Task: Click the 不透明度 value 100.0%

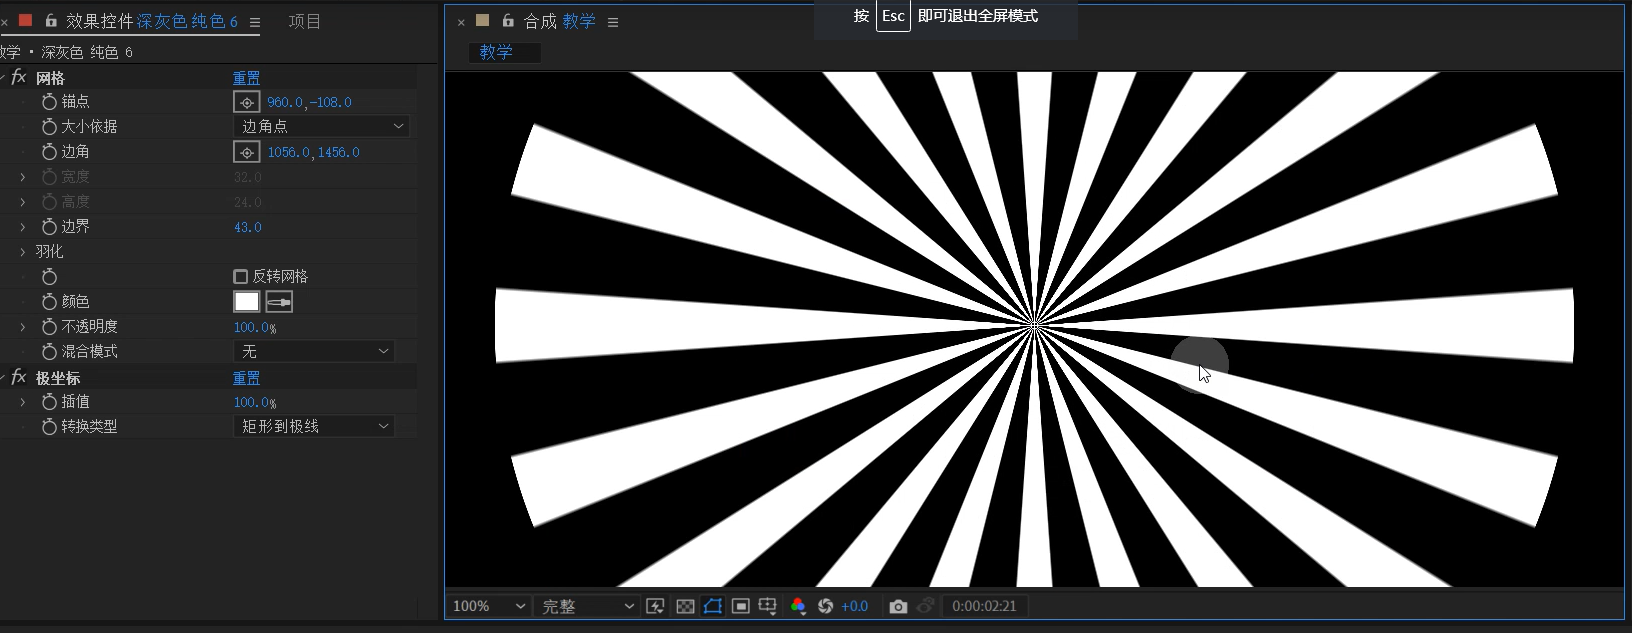Action: coord(254,327)
